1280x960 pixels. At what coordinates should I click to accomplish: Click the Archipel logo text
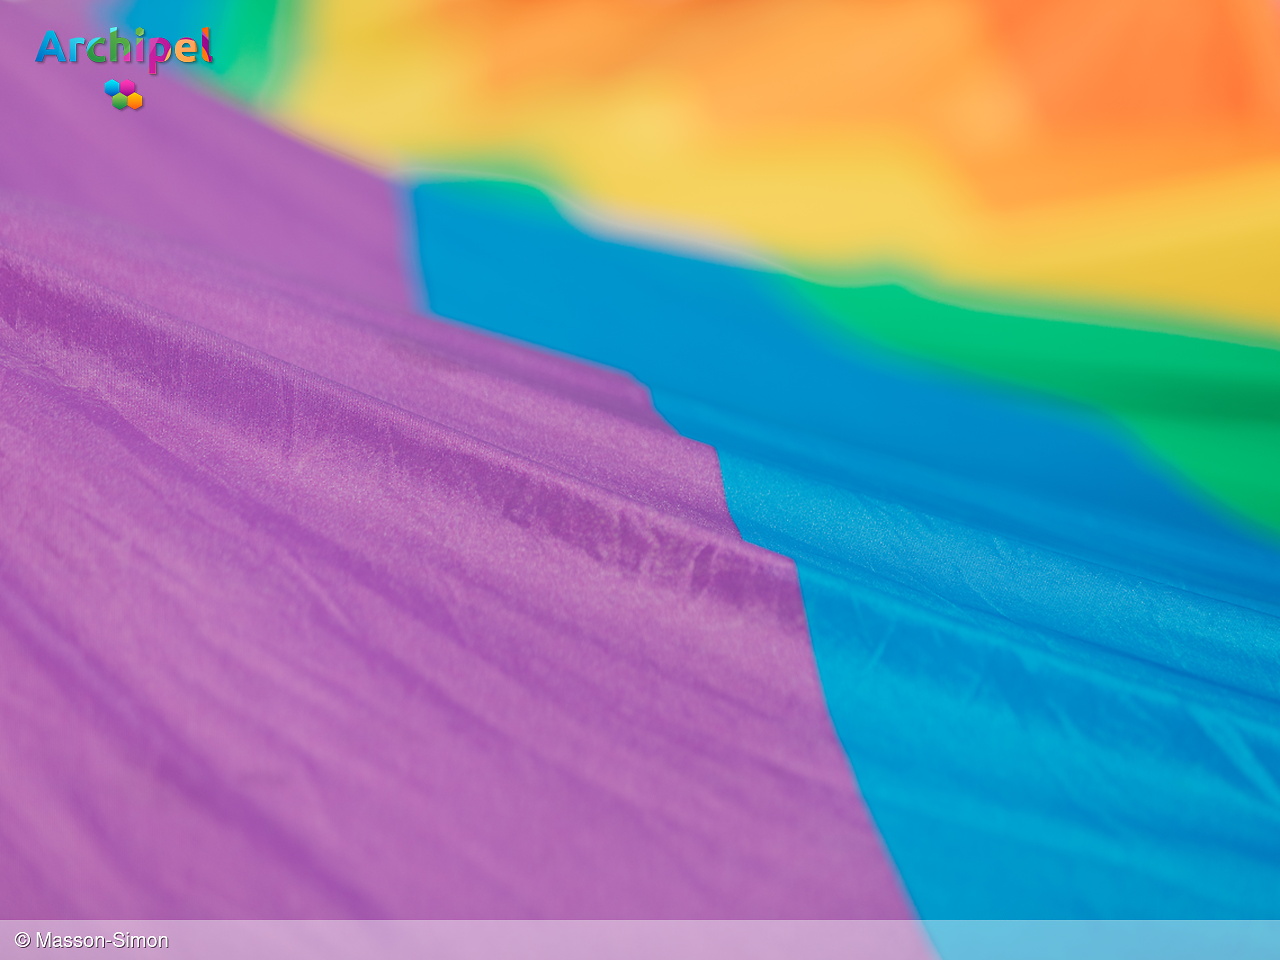click(x=124, y=48)
